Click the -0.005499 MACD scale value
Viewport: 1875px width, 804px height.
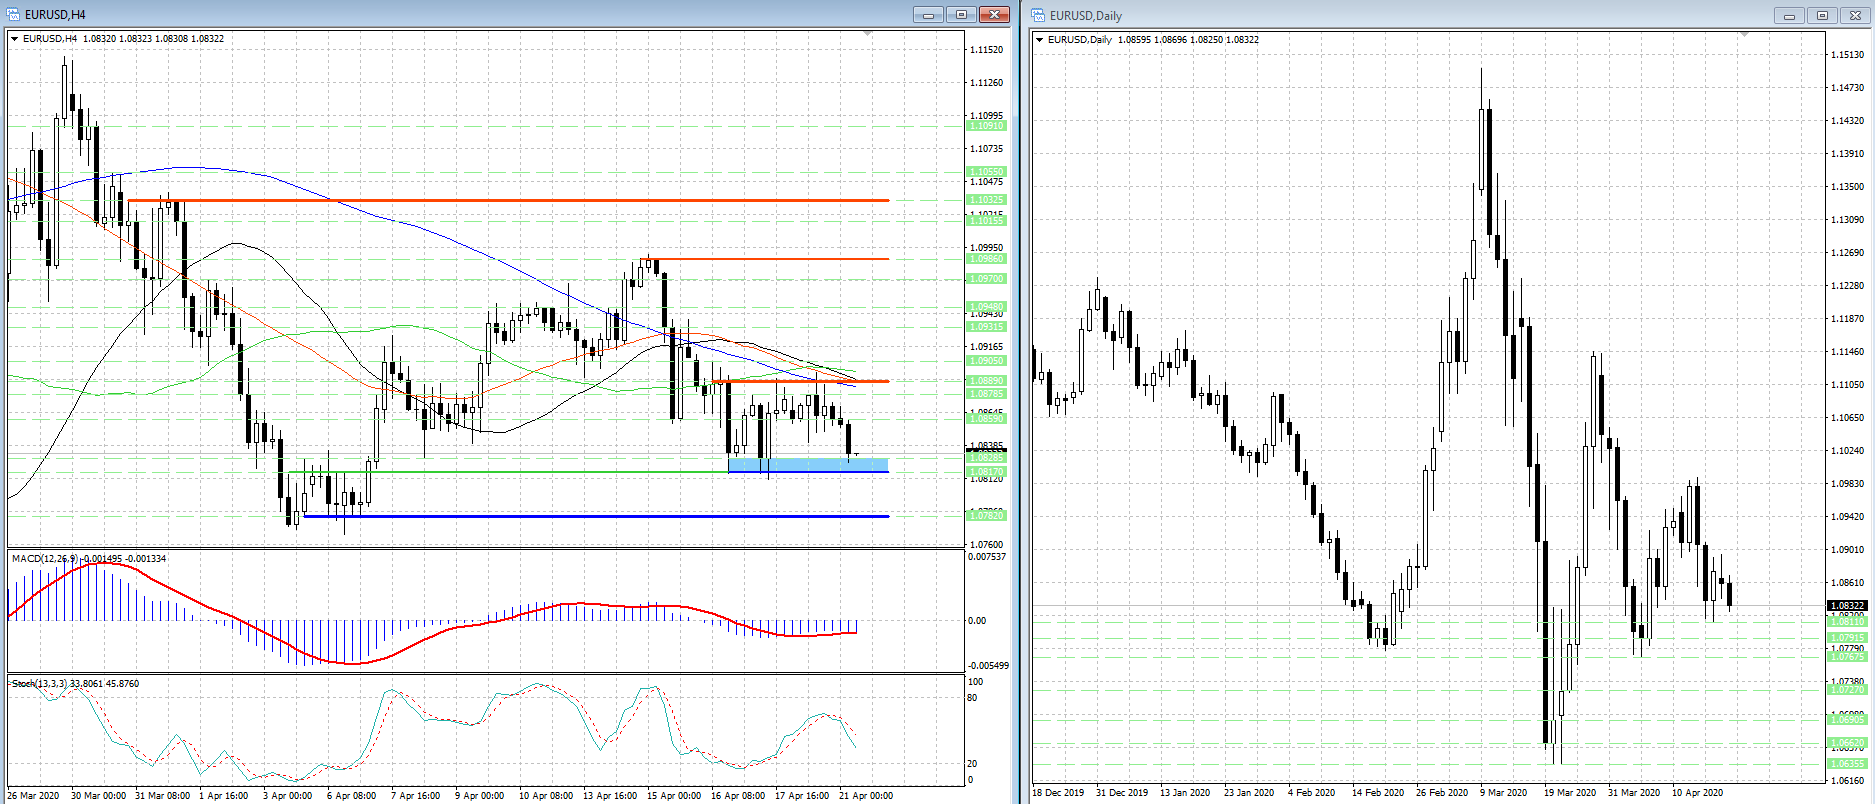[x=988, y=666]
